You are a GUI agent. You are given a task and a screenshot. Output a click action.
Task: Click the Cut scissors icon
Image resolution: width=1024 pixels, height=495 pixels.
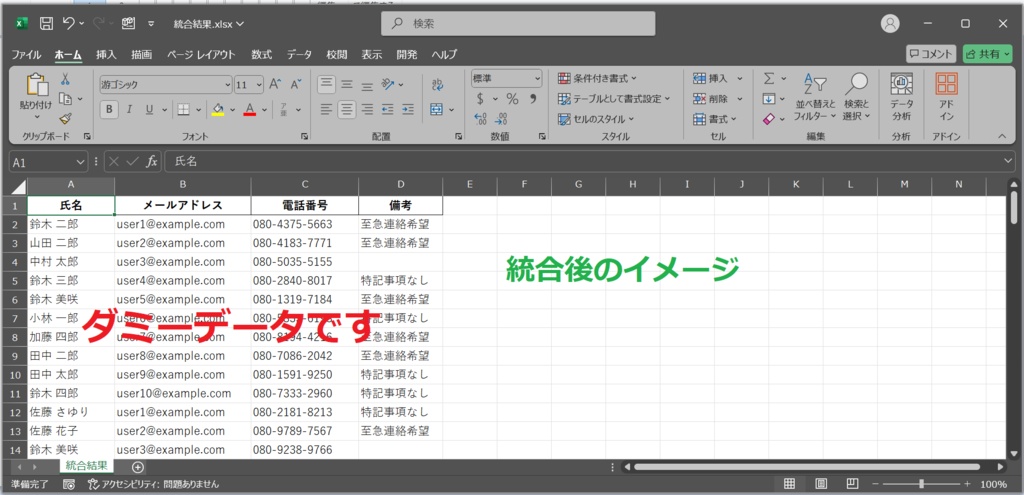[65, 80]
